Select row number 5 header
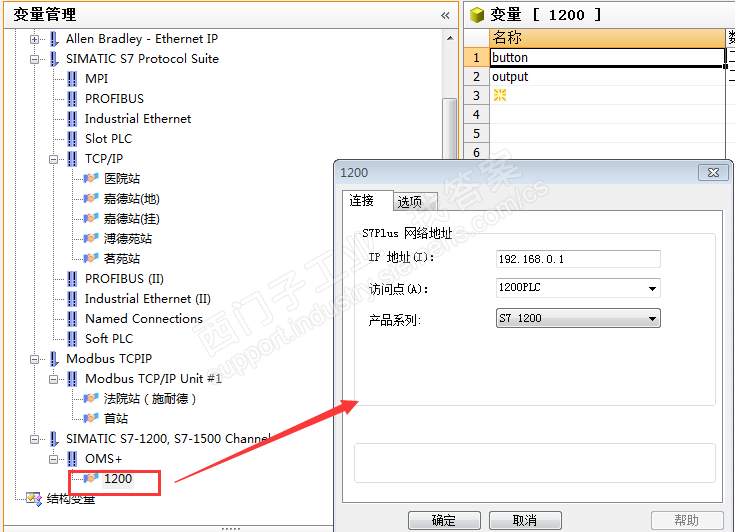Viewport: 735px width, 532px height. coord(476,134)
